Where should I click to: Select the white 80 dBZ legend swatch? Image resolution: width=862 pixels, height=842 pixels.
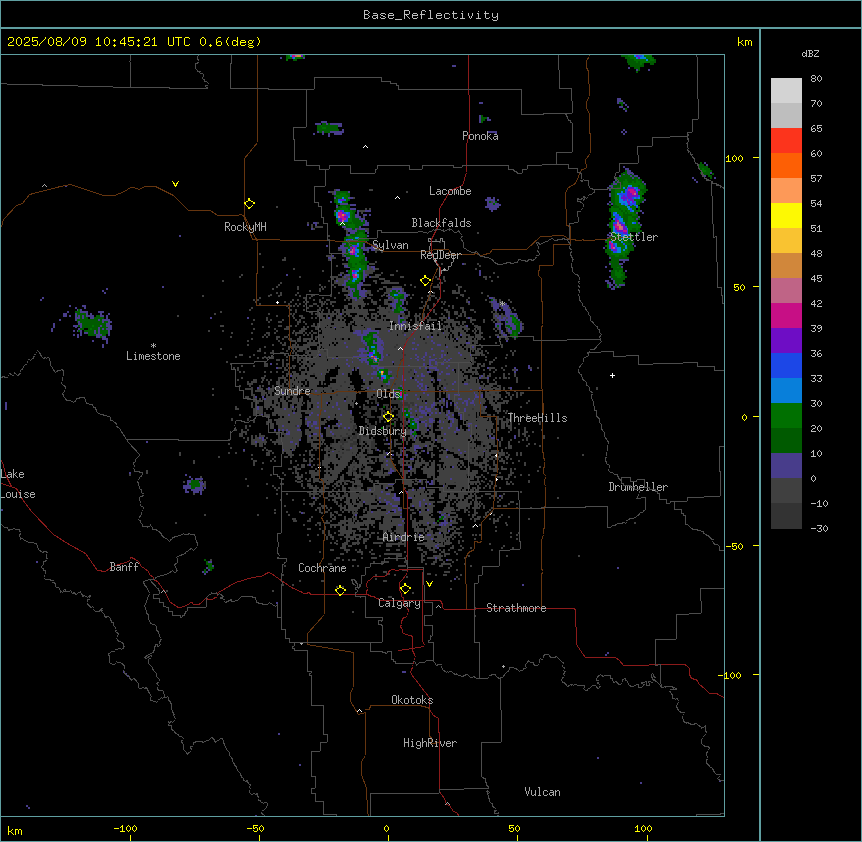click(786, 91)
